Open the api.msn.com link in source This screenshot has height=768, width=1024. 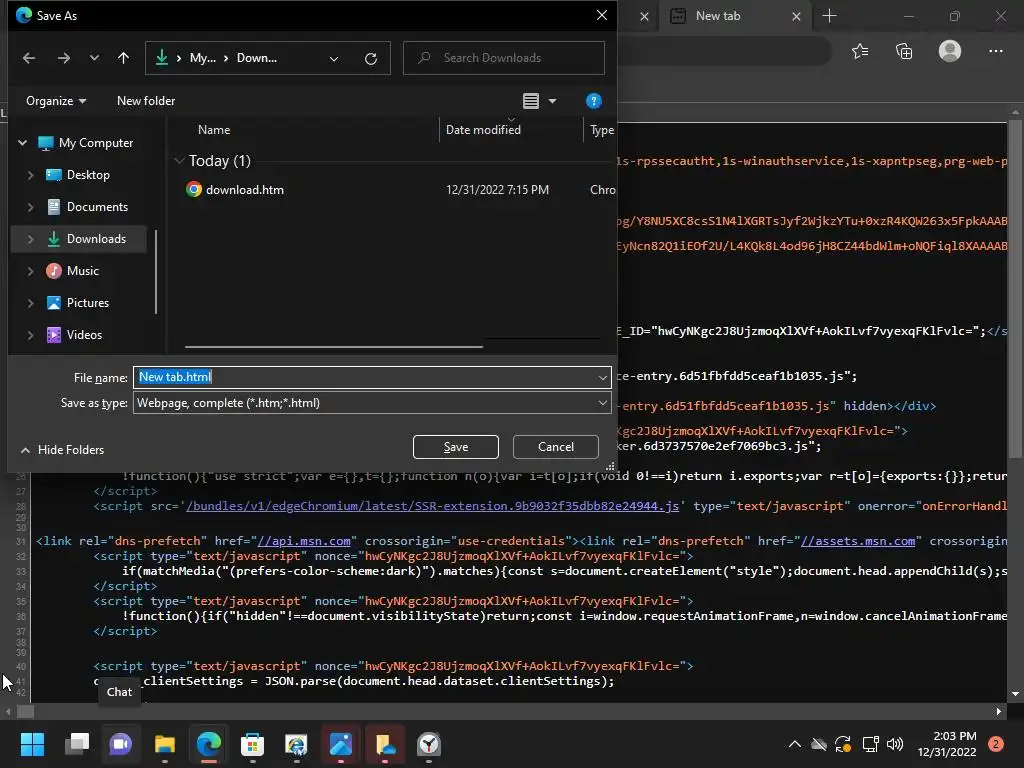pos(304,541)
